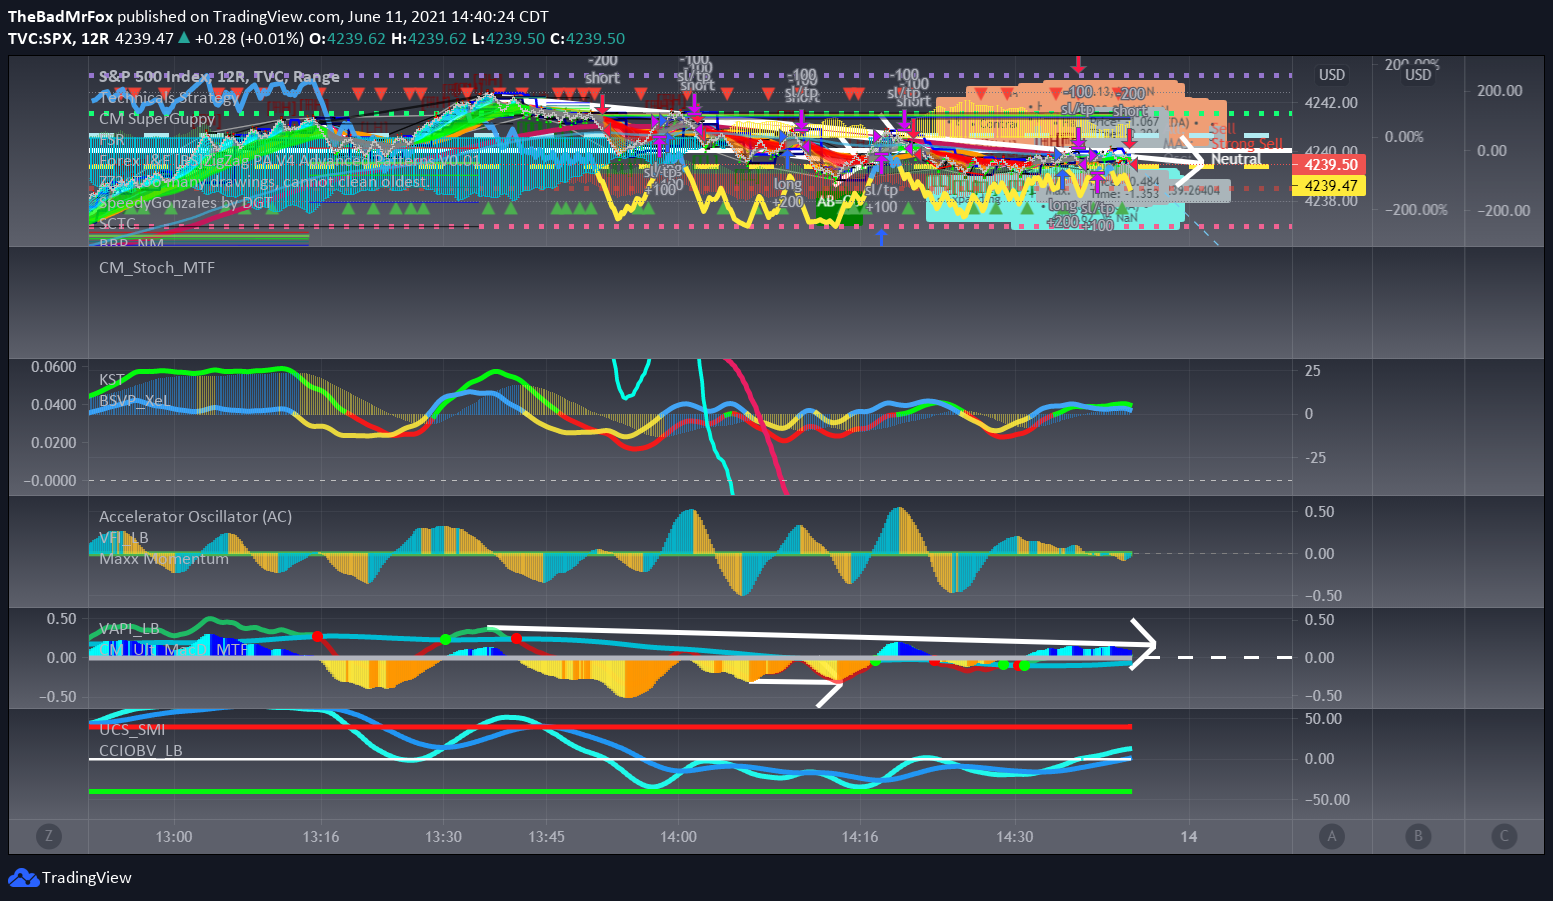Click the VAPI_LB indicator label

(x=129, y=628)
